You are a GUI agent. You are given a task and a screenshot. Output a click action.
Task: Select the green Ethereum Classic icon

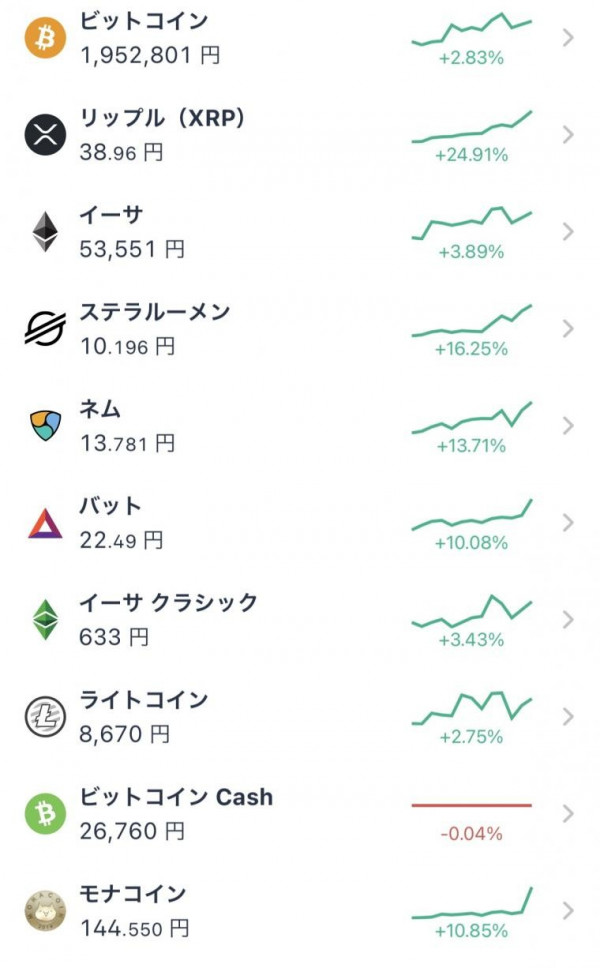[45, 619]
